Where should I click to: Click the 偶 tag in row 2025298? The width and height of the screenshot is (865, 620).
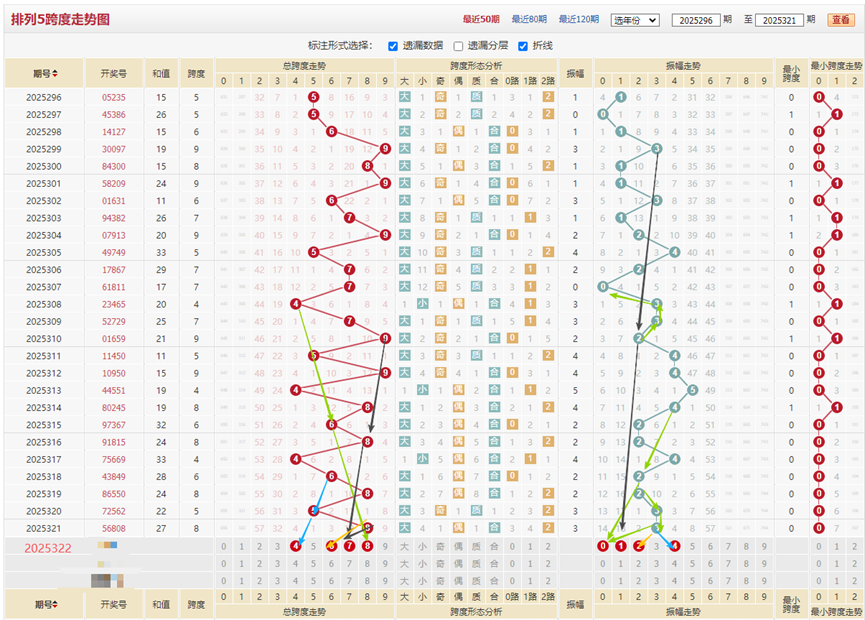tap(458, 131)
